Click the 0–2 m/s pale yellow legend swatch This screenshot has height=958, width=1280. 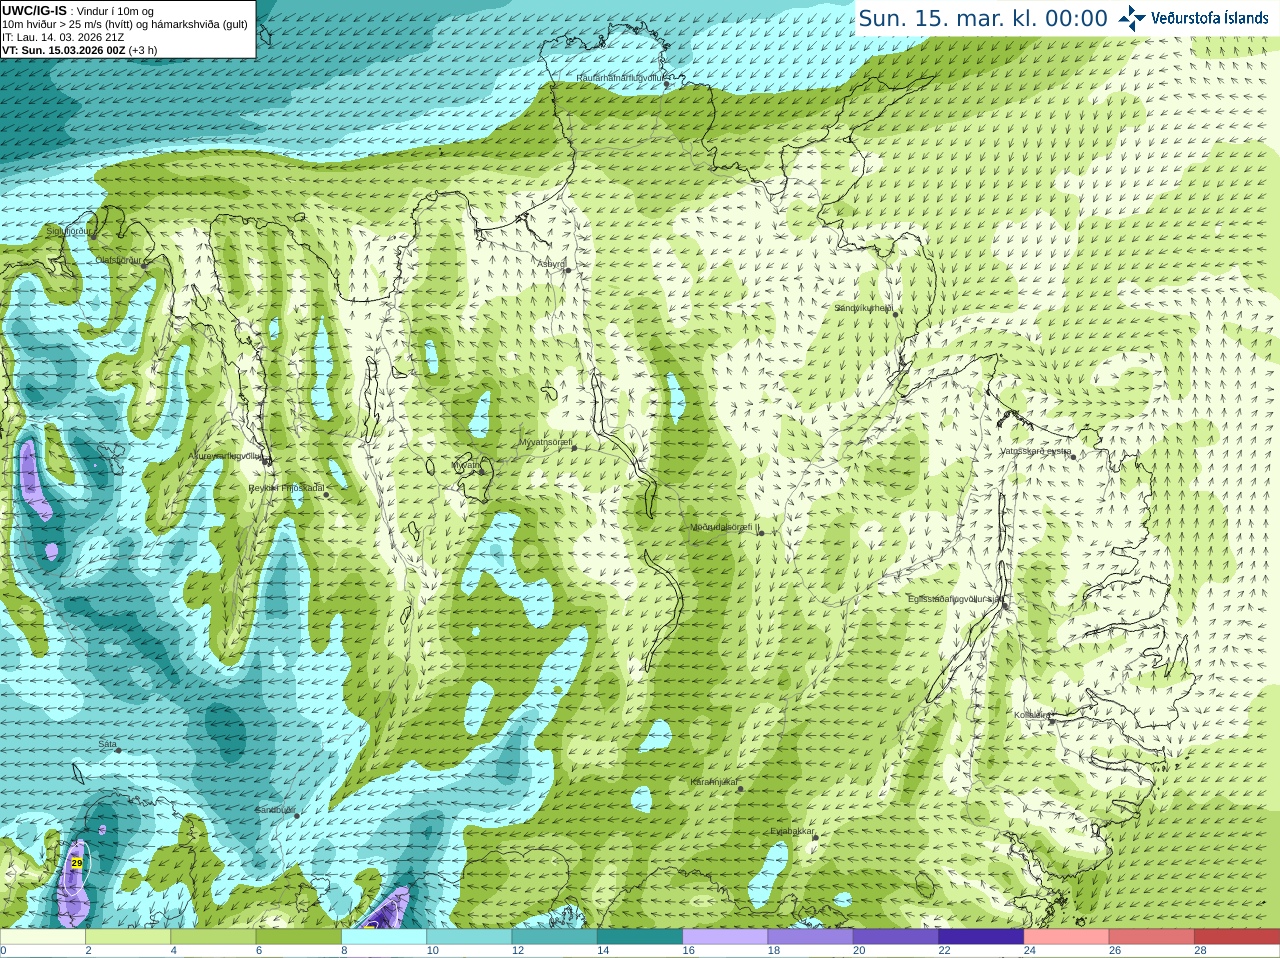coord(43,937)
